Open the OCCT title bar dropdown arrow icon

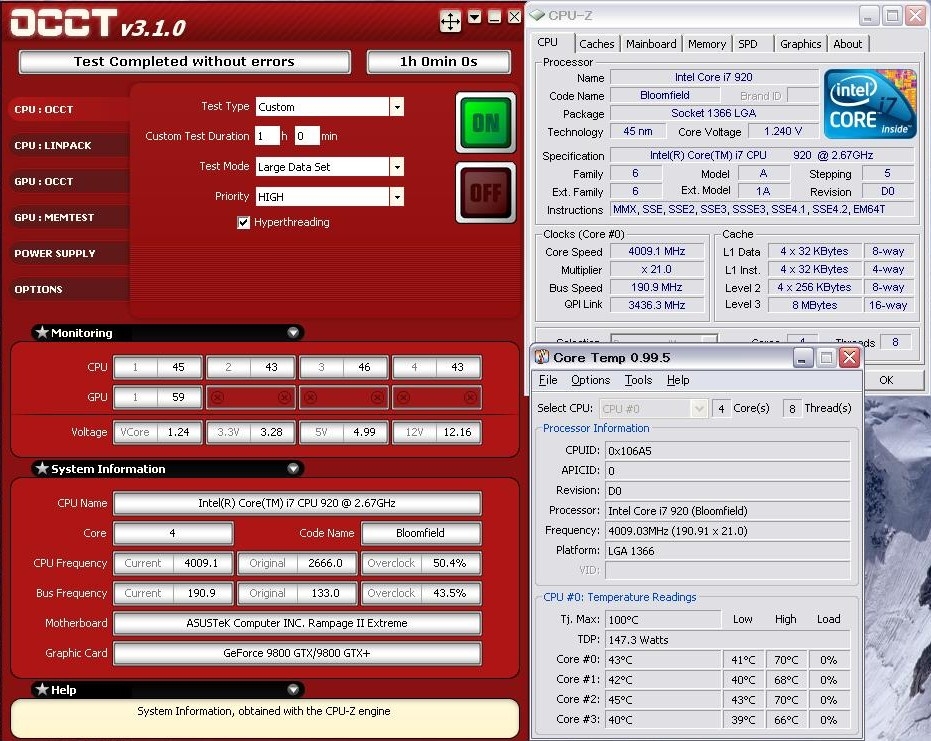click(474, 17)
